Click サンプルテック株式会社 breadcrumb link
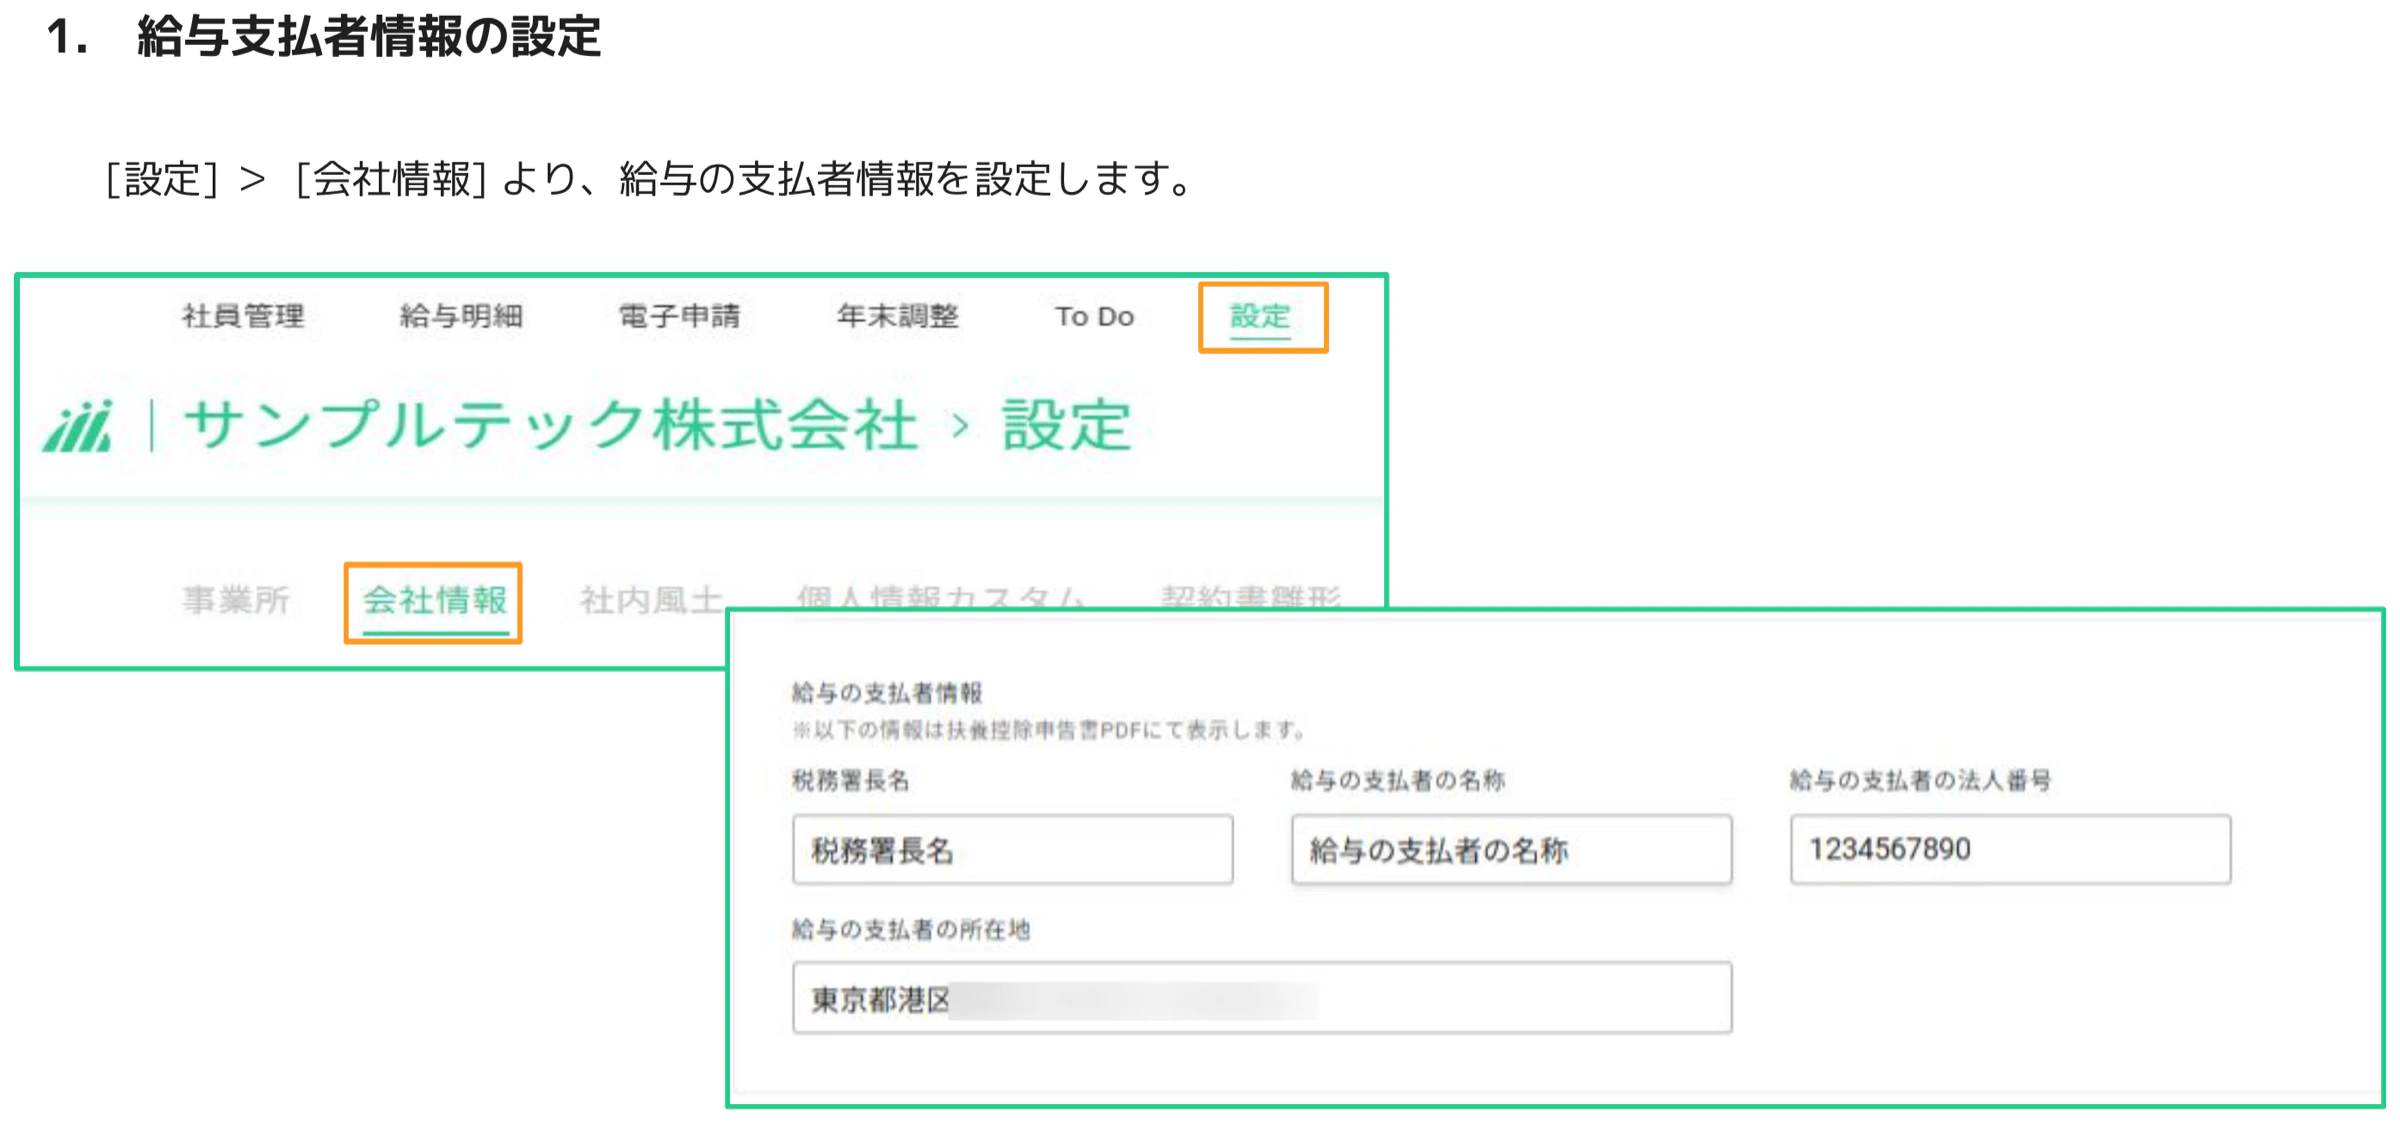 pyautogui.click(x=551, y=425)
